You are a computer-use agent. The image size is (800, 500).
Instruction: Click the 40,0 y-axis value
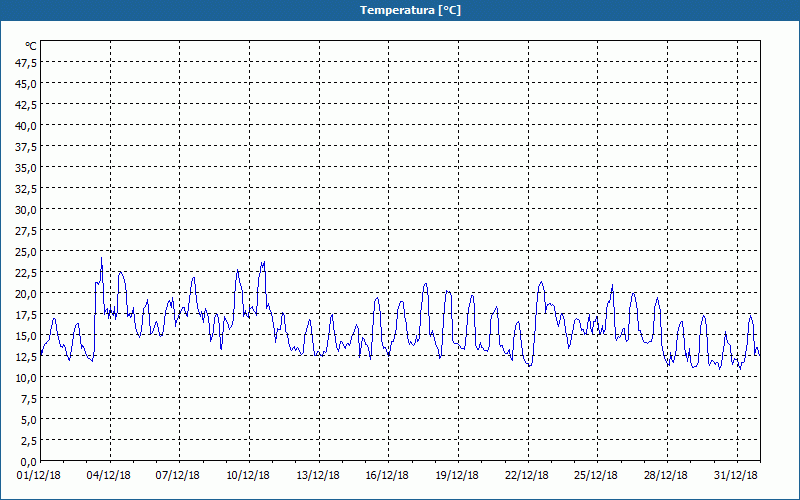point(27,126)
